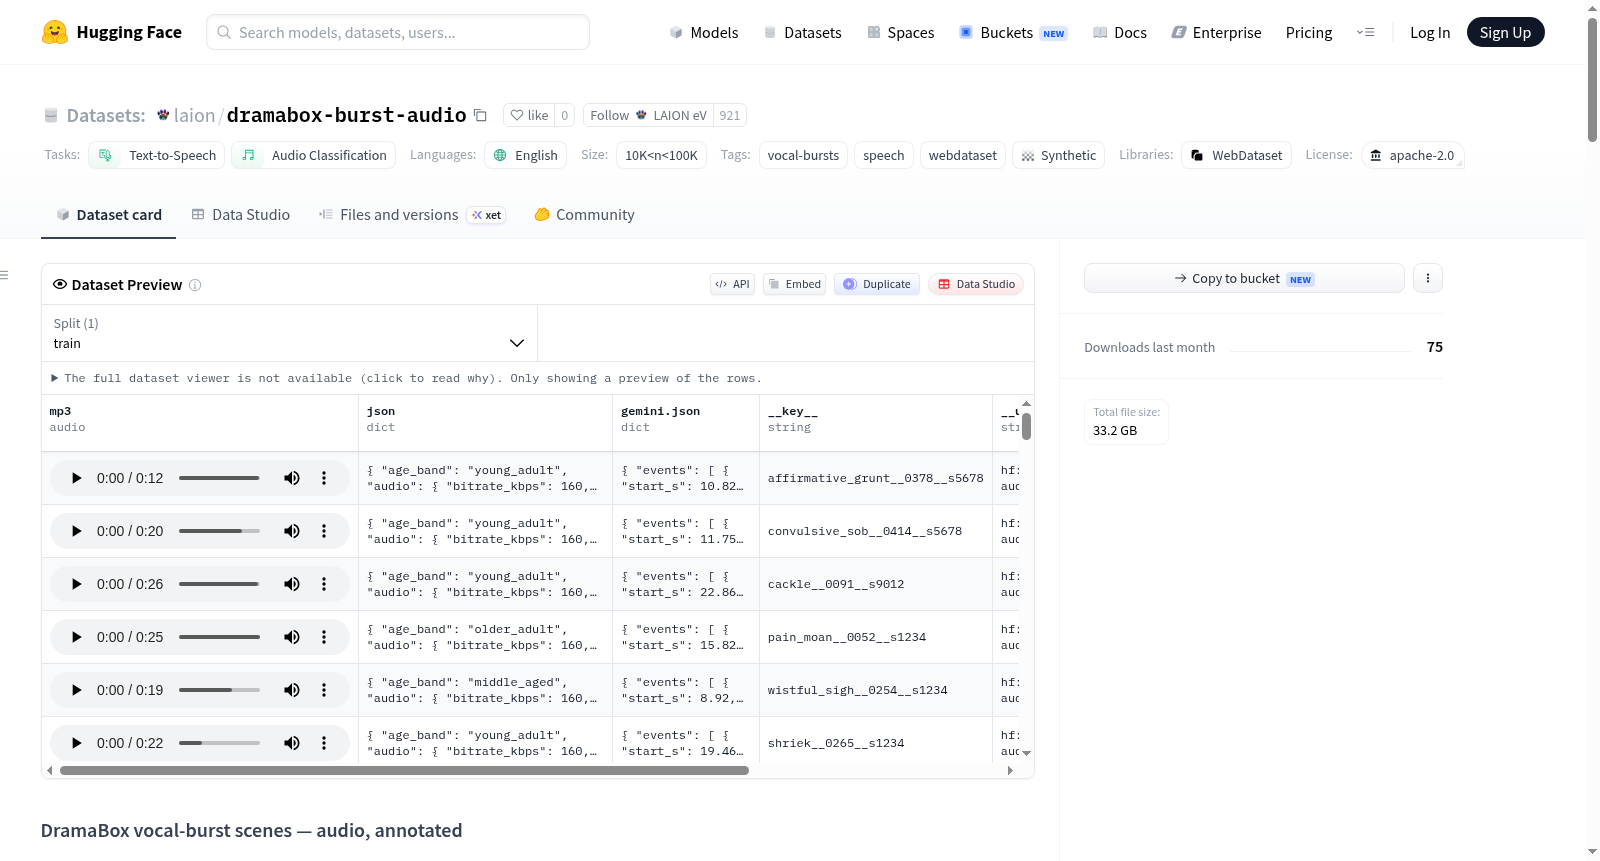
Task: Play the 0:22 shriek audio
Action: click(x=76, y=743)
